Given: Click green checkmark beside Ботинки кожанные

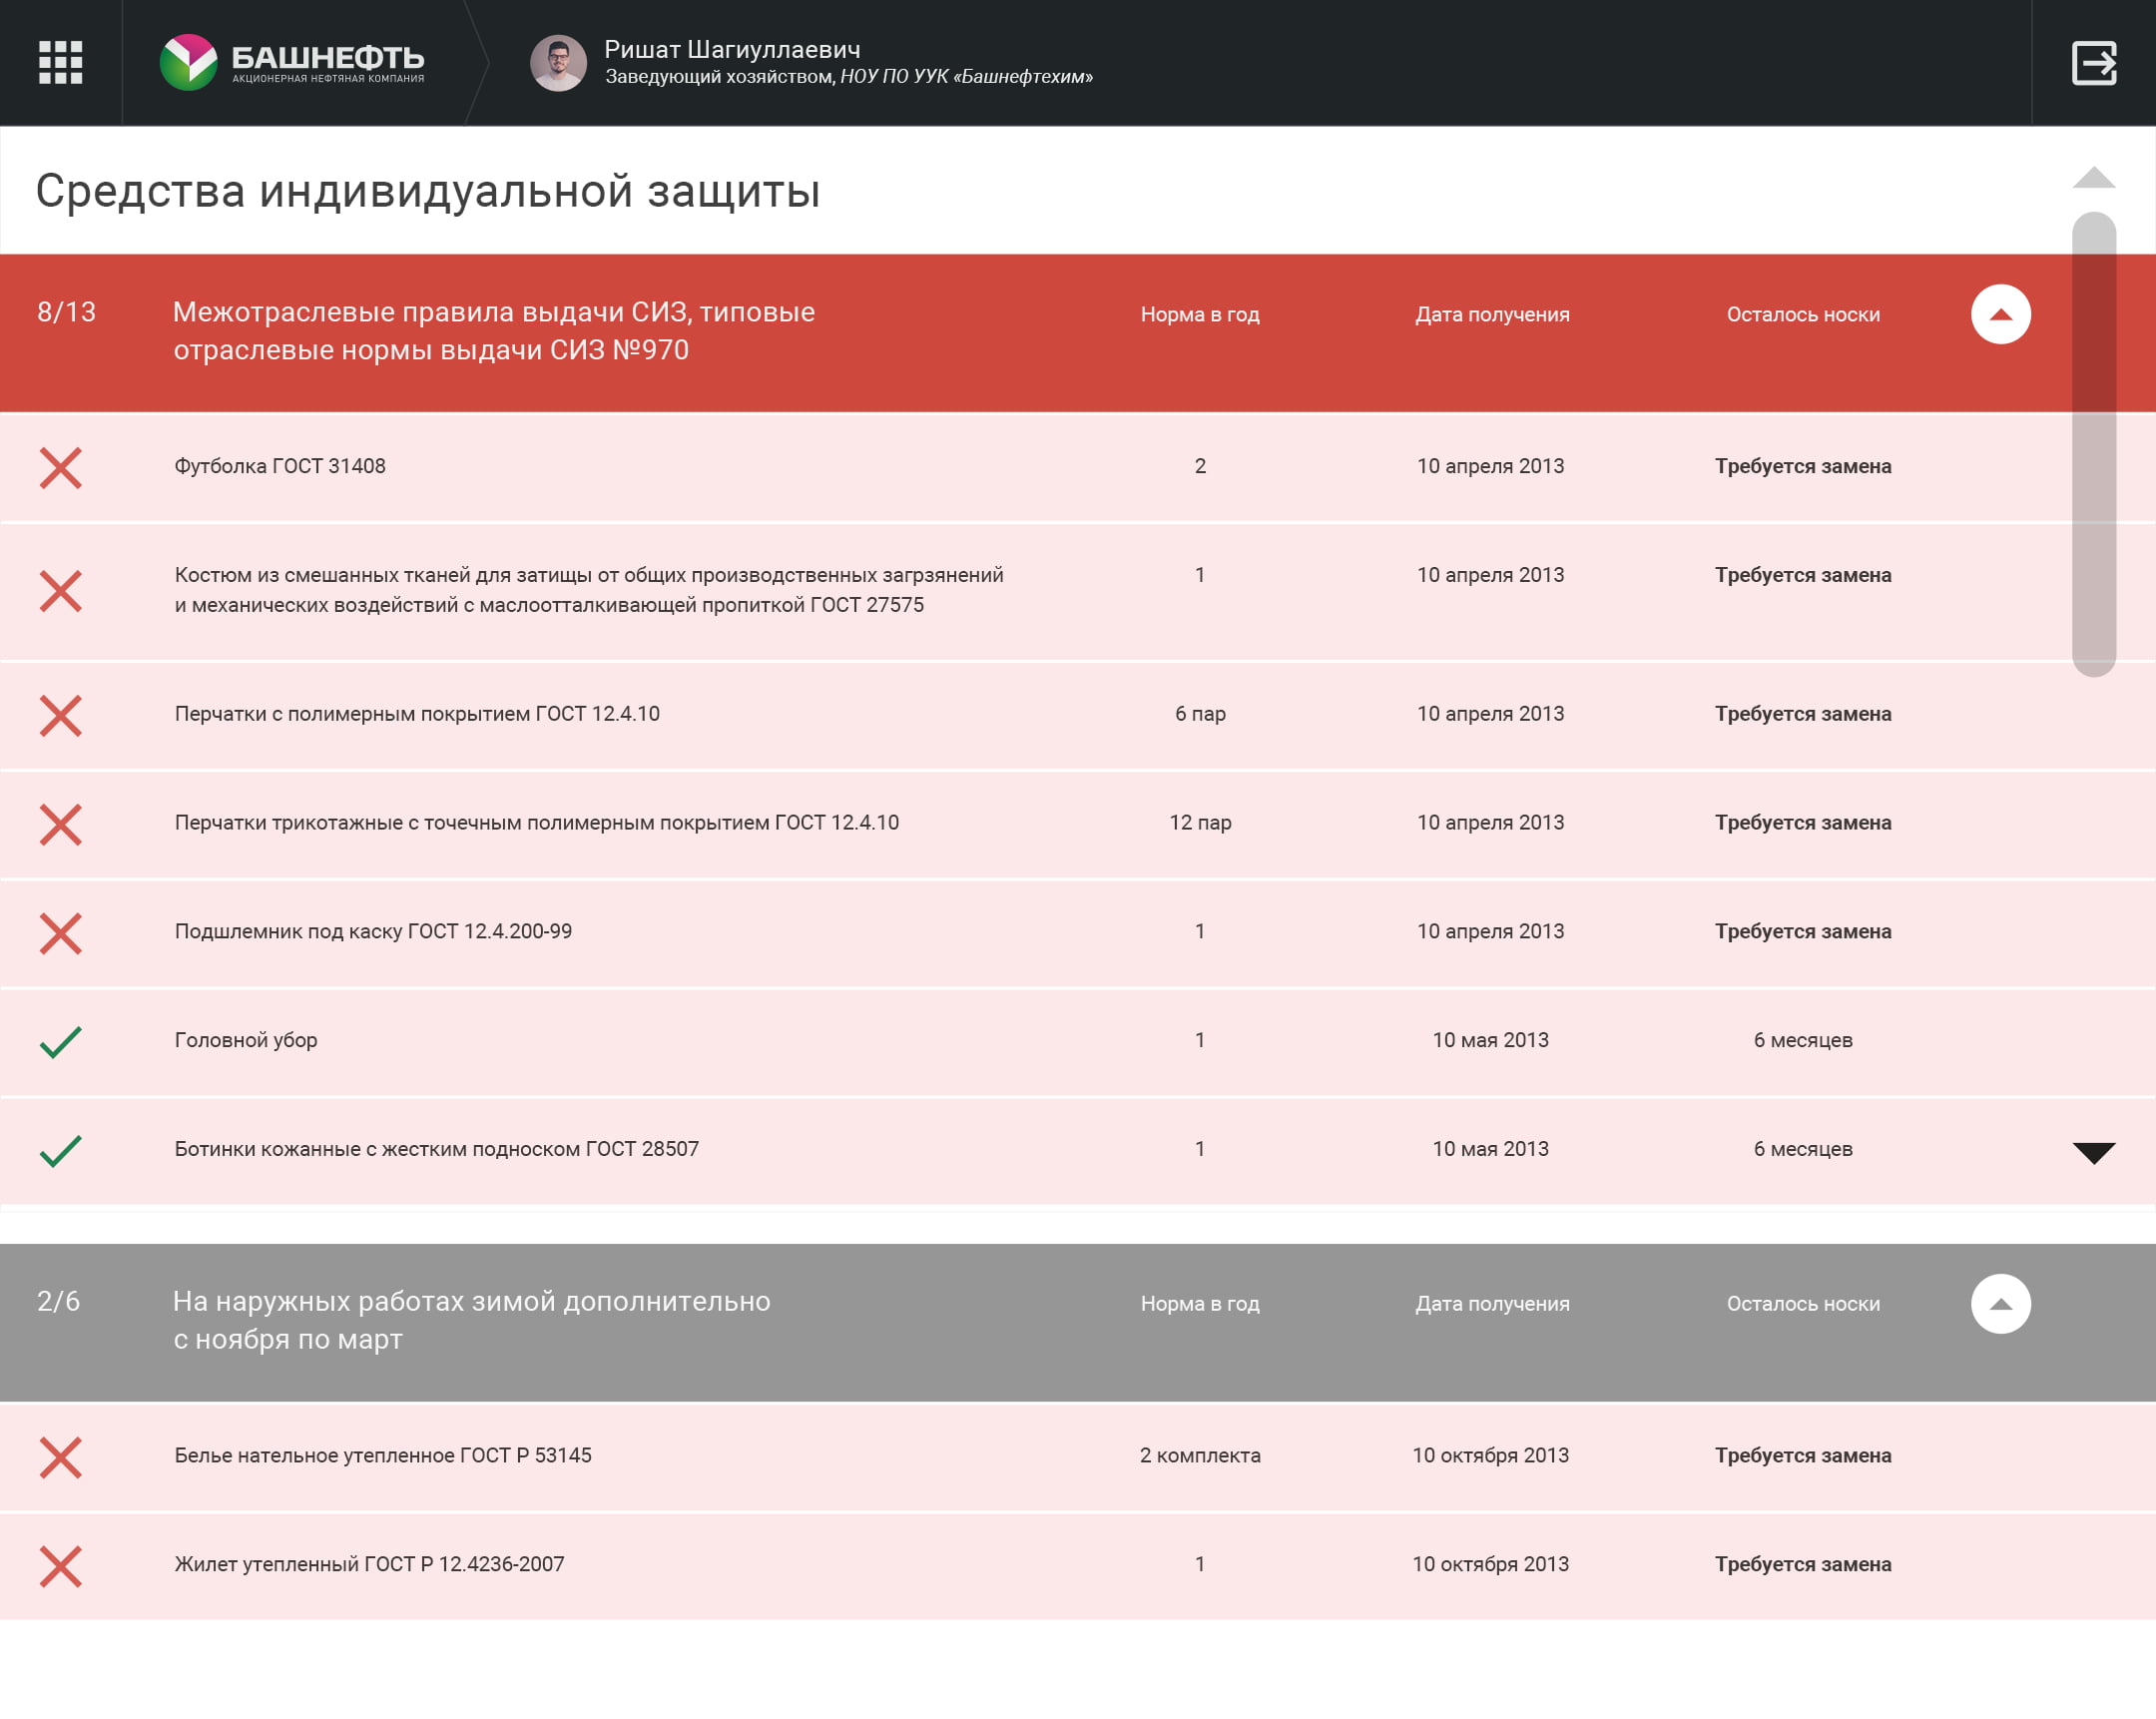Looking at the screenshot, I should click(60, 1150).
